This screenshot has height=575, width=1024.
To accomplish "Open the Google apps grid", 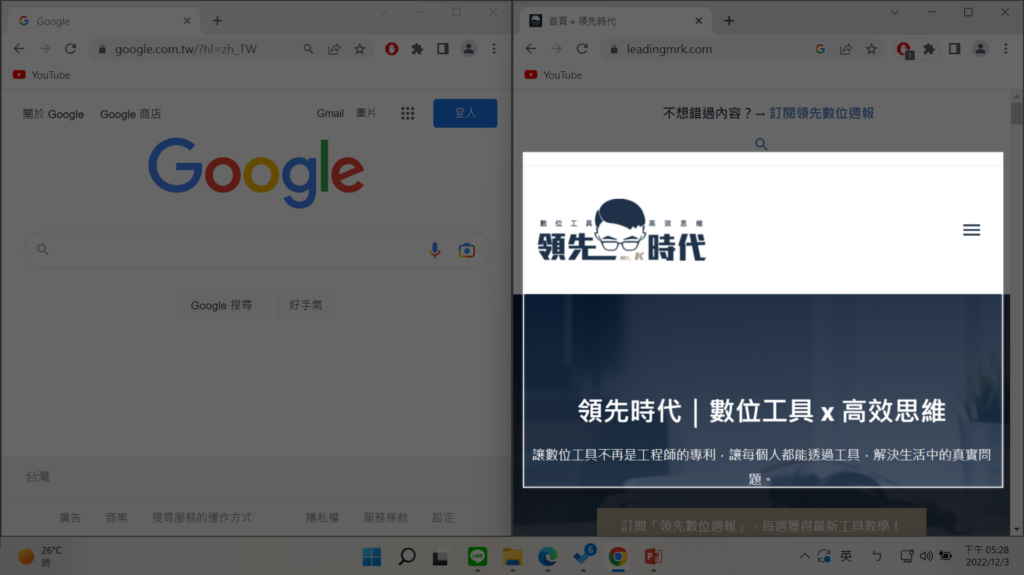I will point(408,114).
